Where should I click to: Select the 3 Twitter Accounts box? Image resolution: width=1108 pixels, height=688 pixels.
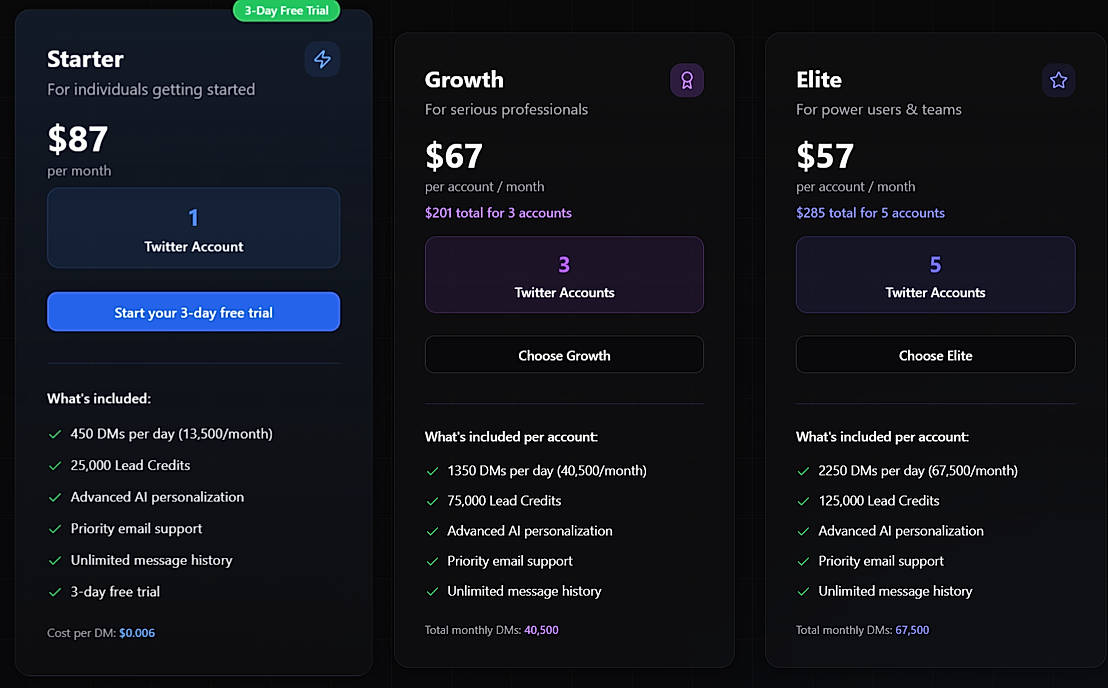tap(564, 274)
